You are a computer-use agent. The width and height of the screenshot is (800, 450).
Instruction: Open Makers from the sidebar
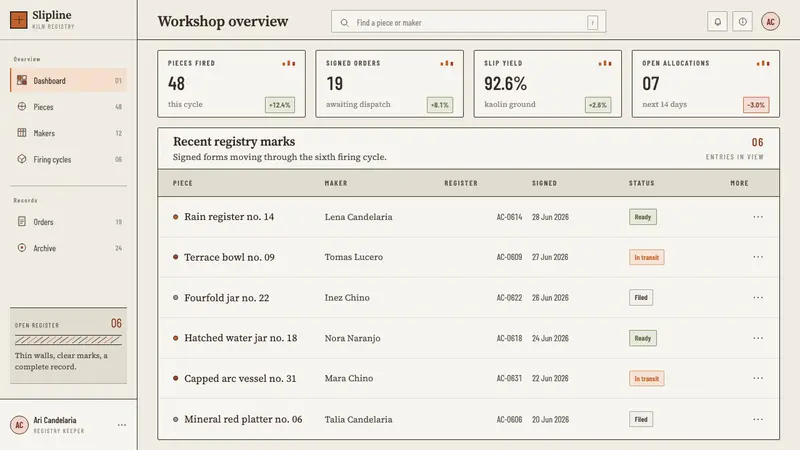coord(68,133)
